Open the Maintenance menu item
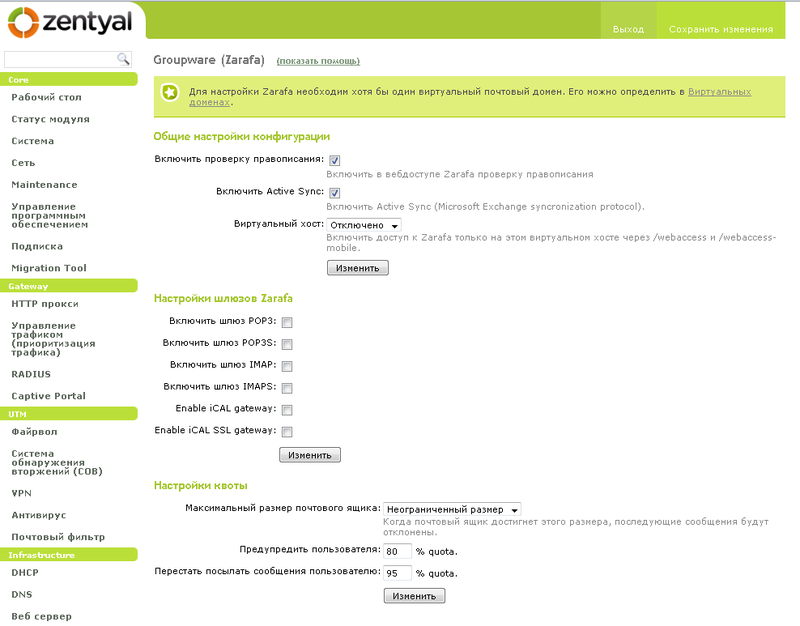 pyautogui.click(x=44, y=185)
